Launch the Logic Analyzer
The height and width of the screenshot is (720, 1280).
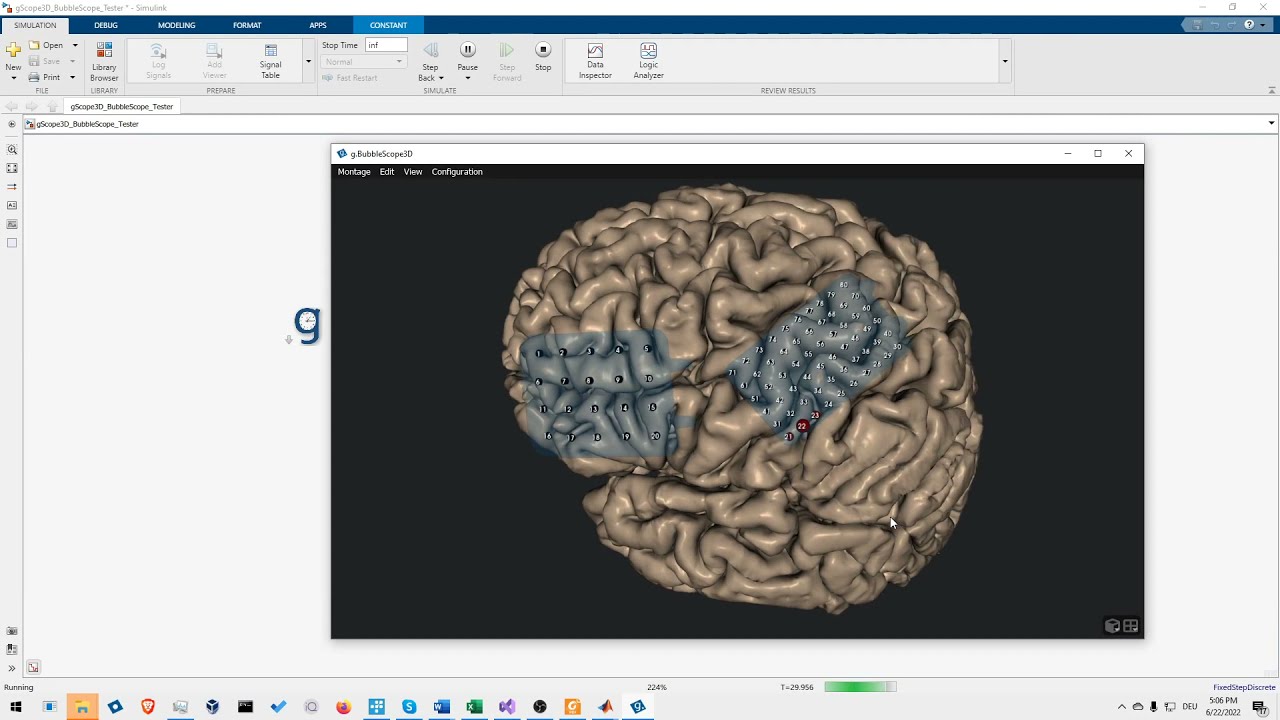(x=648, y=61)
